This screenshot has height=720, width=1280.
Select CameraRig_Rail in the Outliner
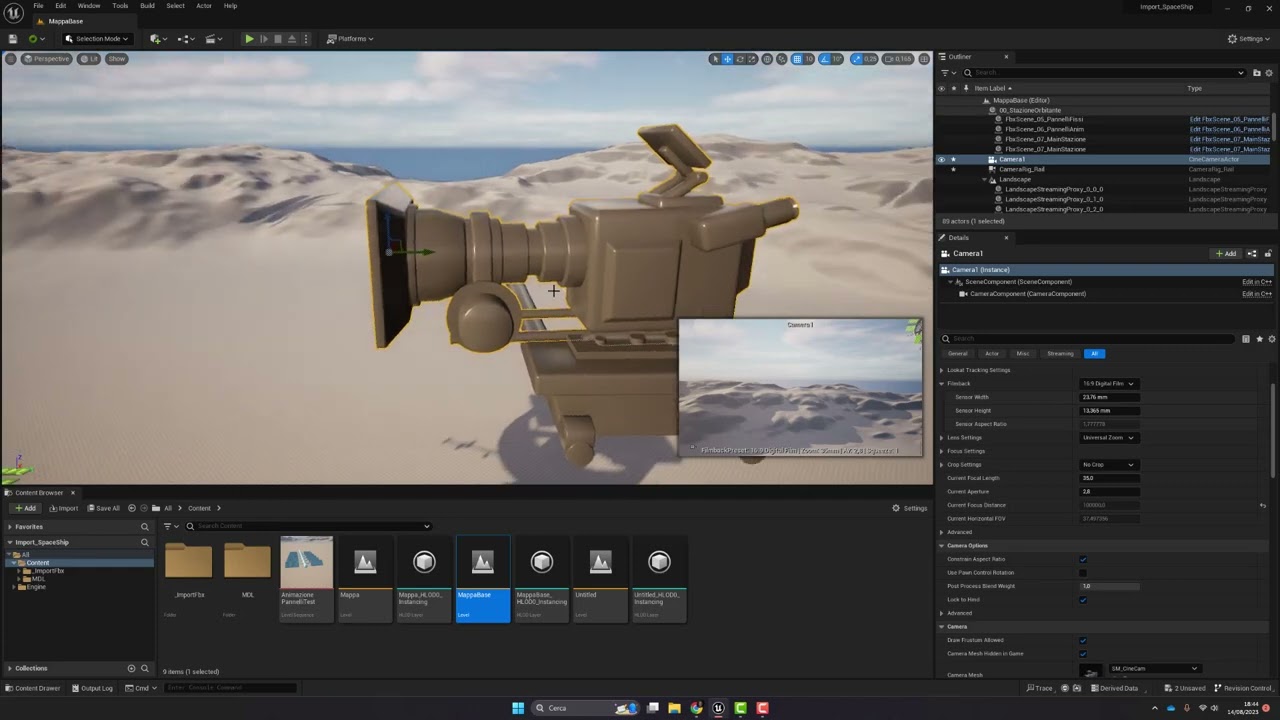coord(1022,169)
